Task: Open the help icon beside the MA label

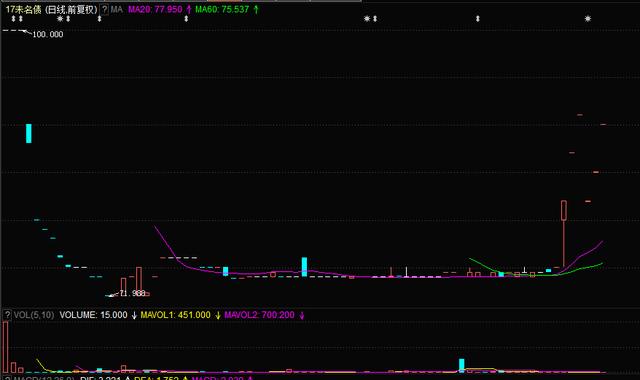Action: (104, 9)
